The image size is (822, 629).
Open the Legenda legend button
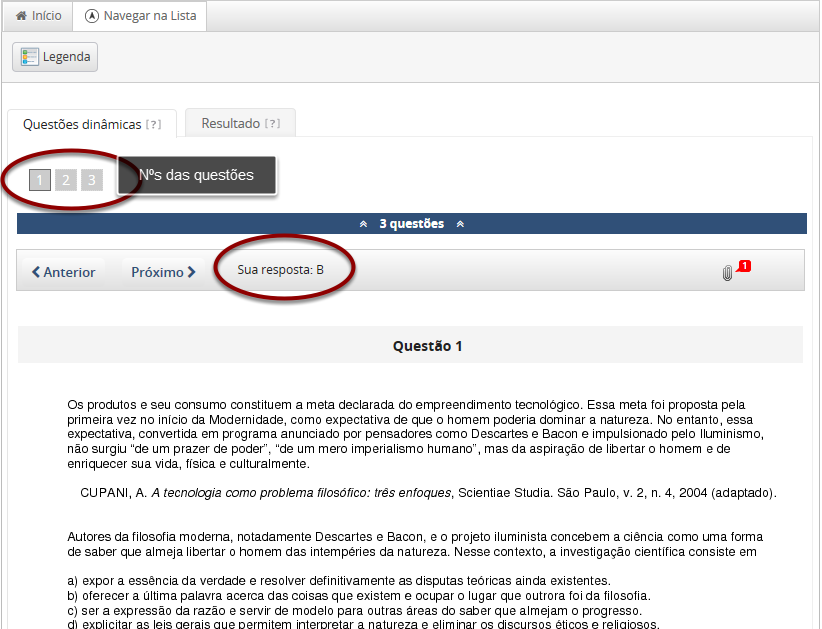(x=56, y=57)
